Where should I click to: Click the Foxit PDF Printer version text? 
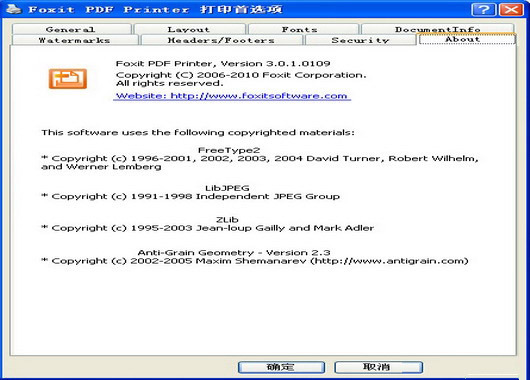[x=223, y=64]
